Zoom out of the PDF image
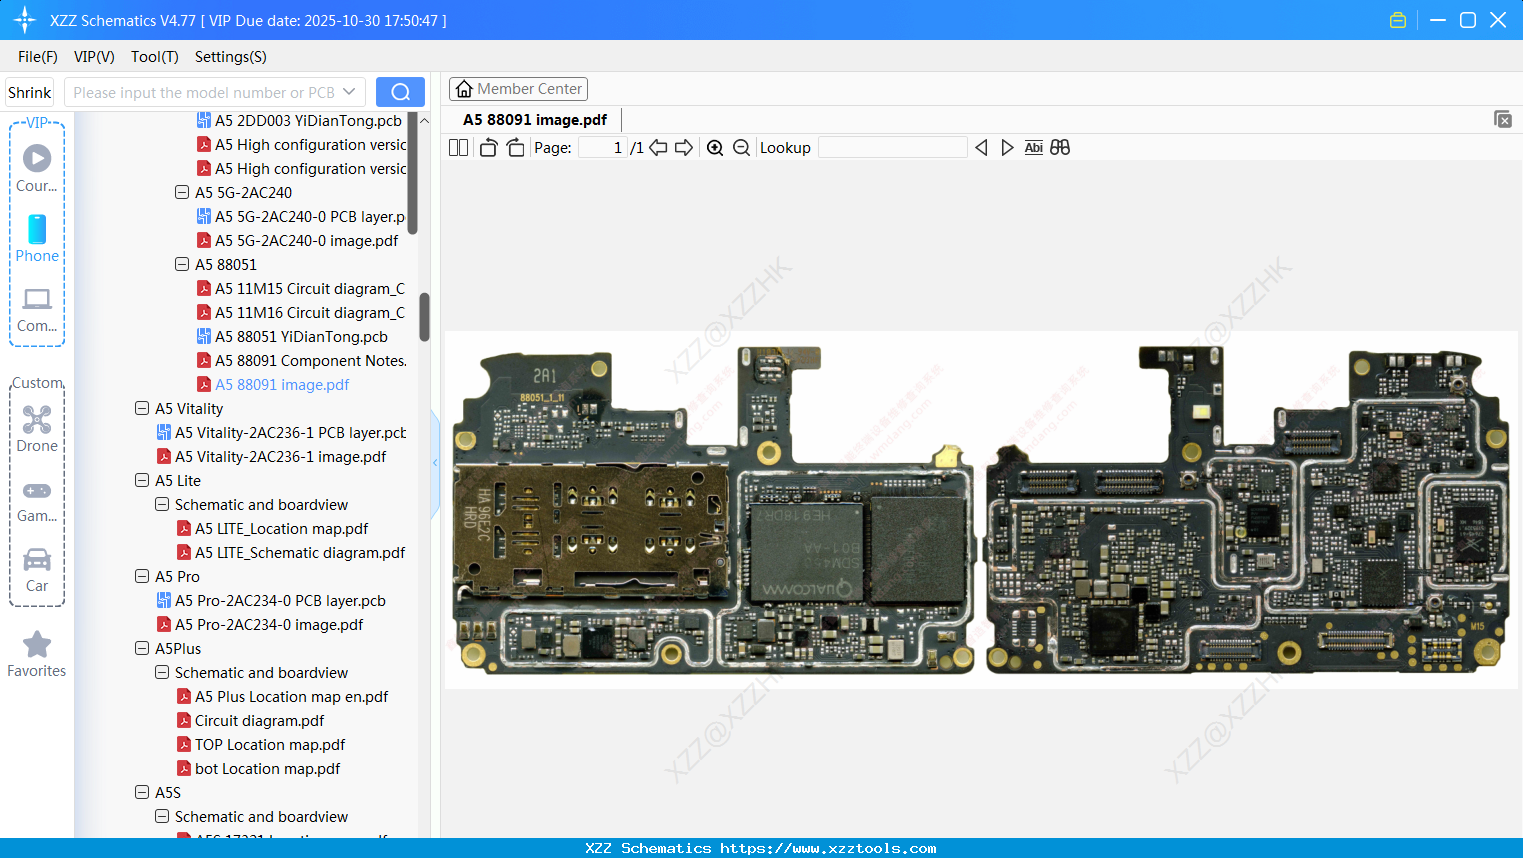This screenshot has width=1523, height=858. 741,148
